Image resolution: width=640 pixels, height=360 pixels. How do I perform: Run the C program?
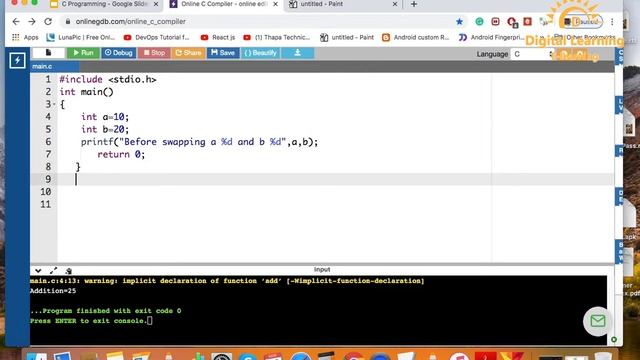[x=83, y=53]
